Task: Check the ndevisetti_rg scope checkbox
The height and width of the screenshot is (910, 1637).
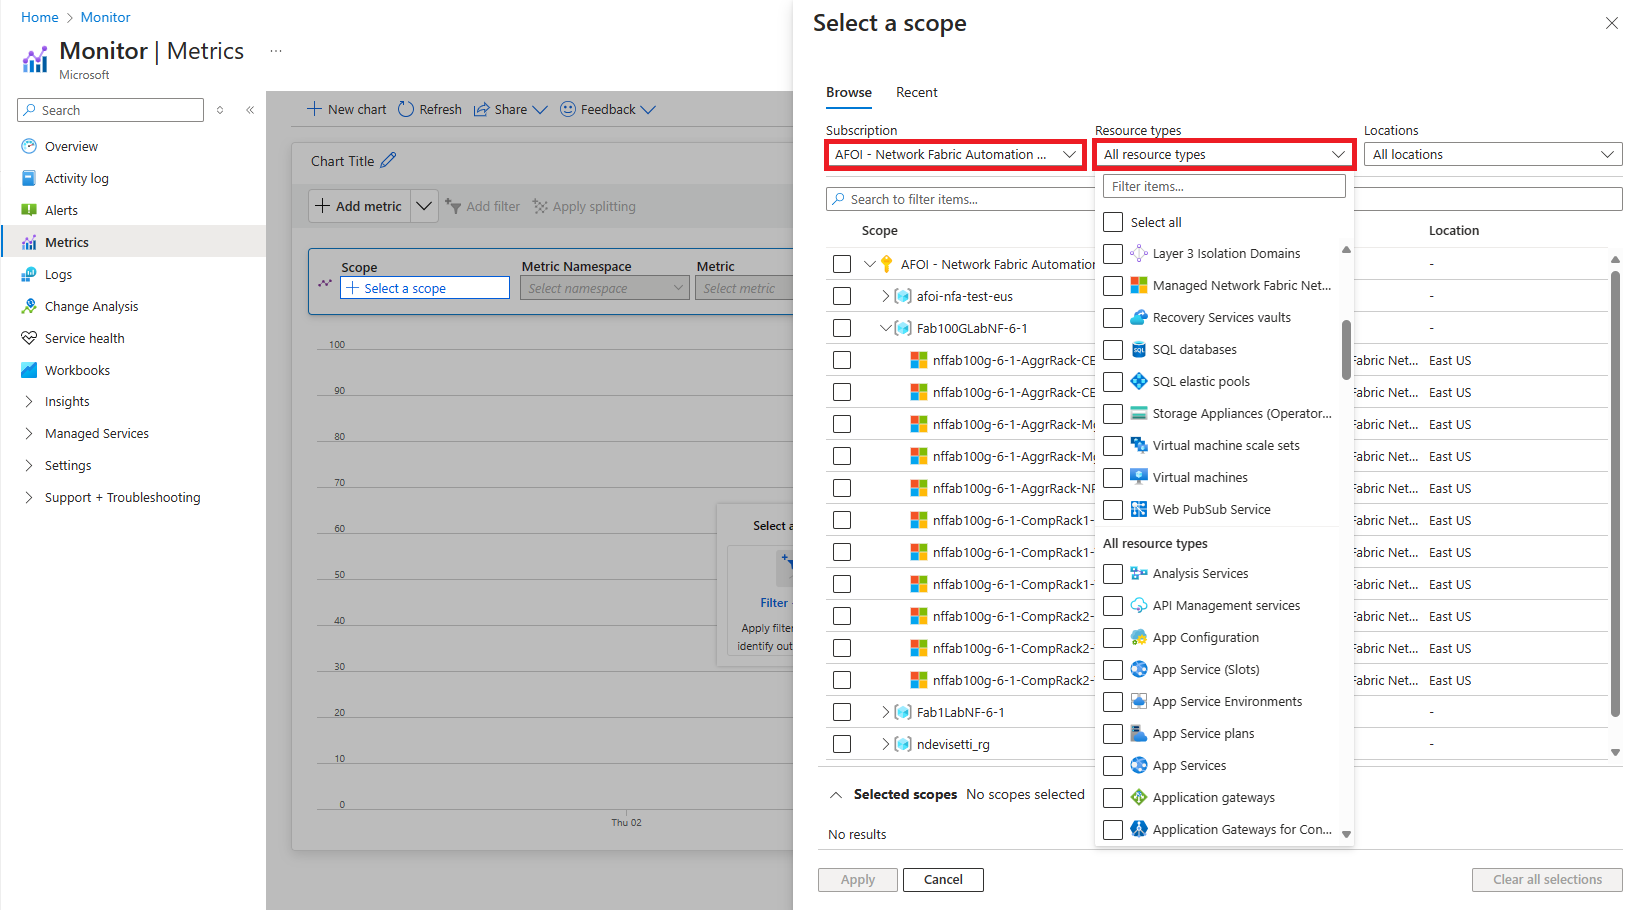Action: coord(842,744)
